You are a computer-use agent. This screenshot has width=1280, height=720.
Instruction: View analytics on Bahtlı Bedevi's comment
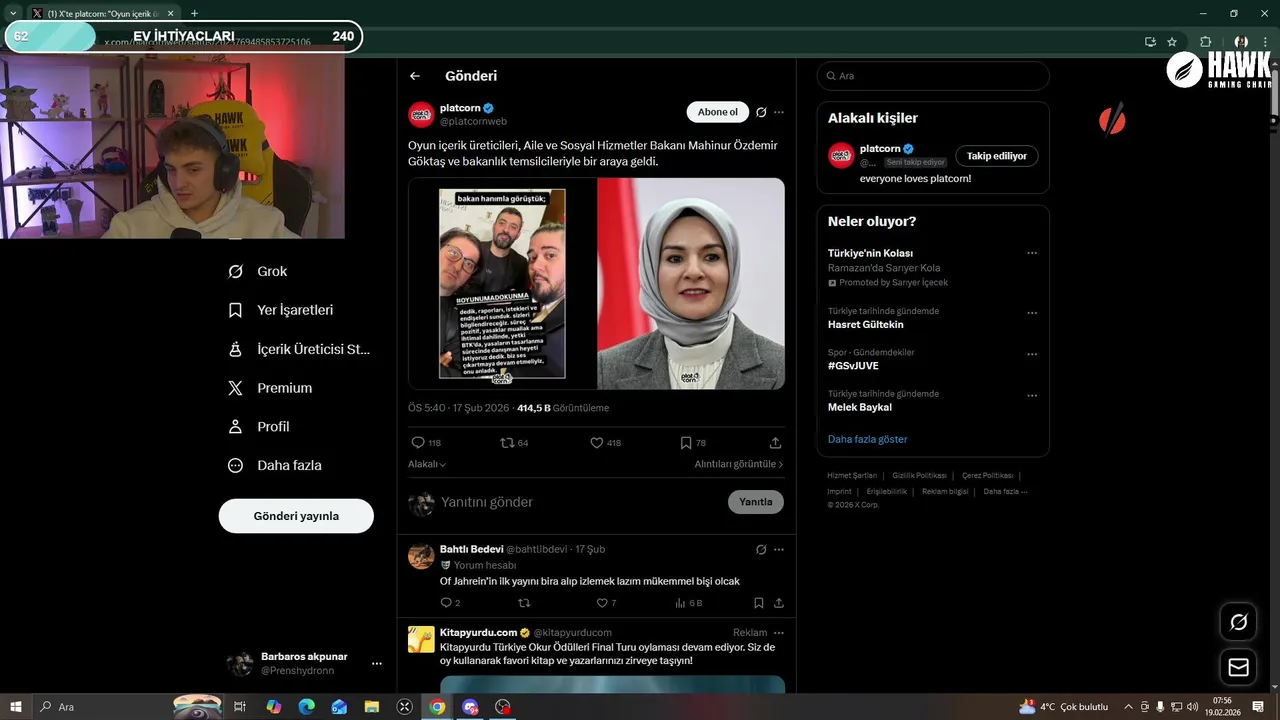[680, 603]
